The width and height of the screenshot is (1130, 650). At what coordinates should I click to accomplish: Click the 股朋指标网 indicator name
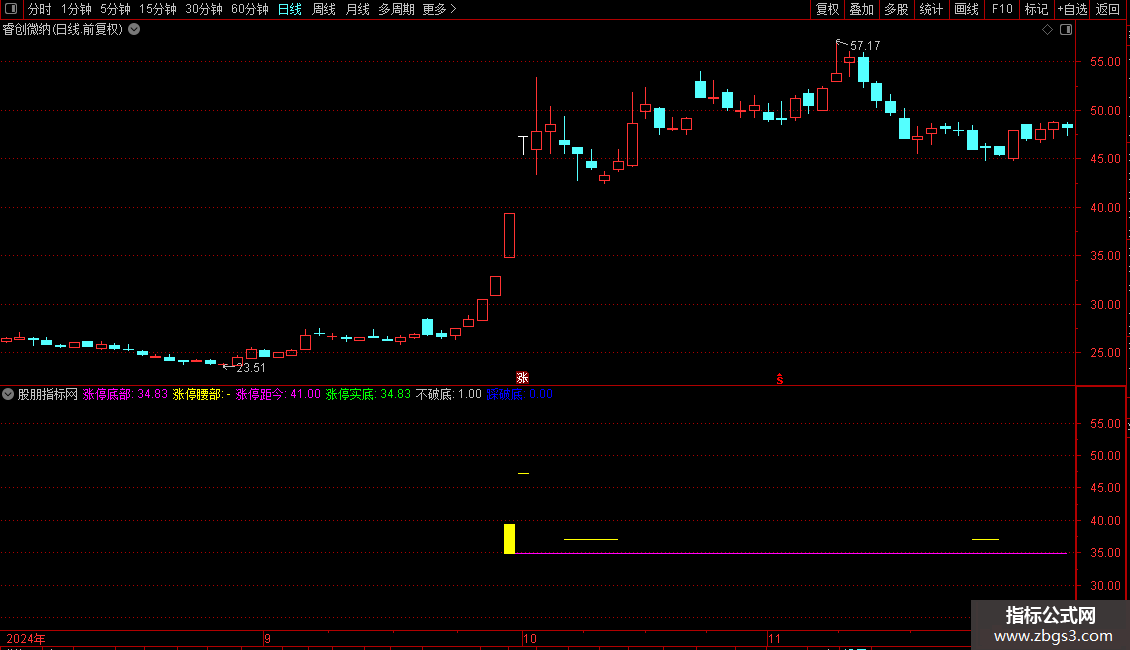click(48, 394)
